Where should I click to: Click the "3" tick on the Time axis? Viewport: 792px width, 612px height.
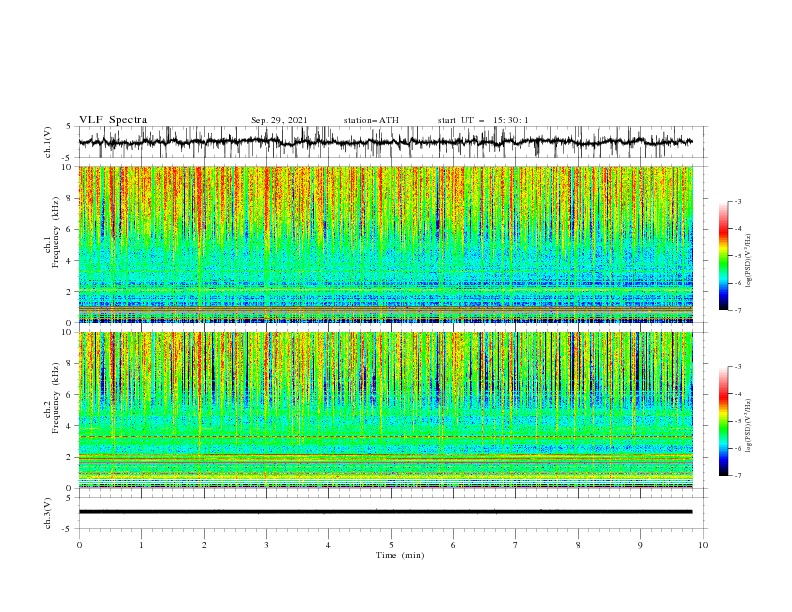(266, 545)
